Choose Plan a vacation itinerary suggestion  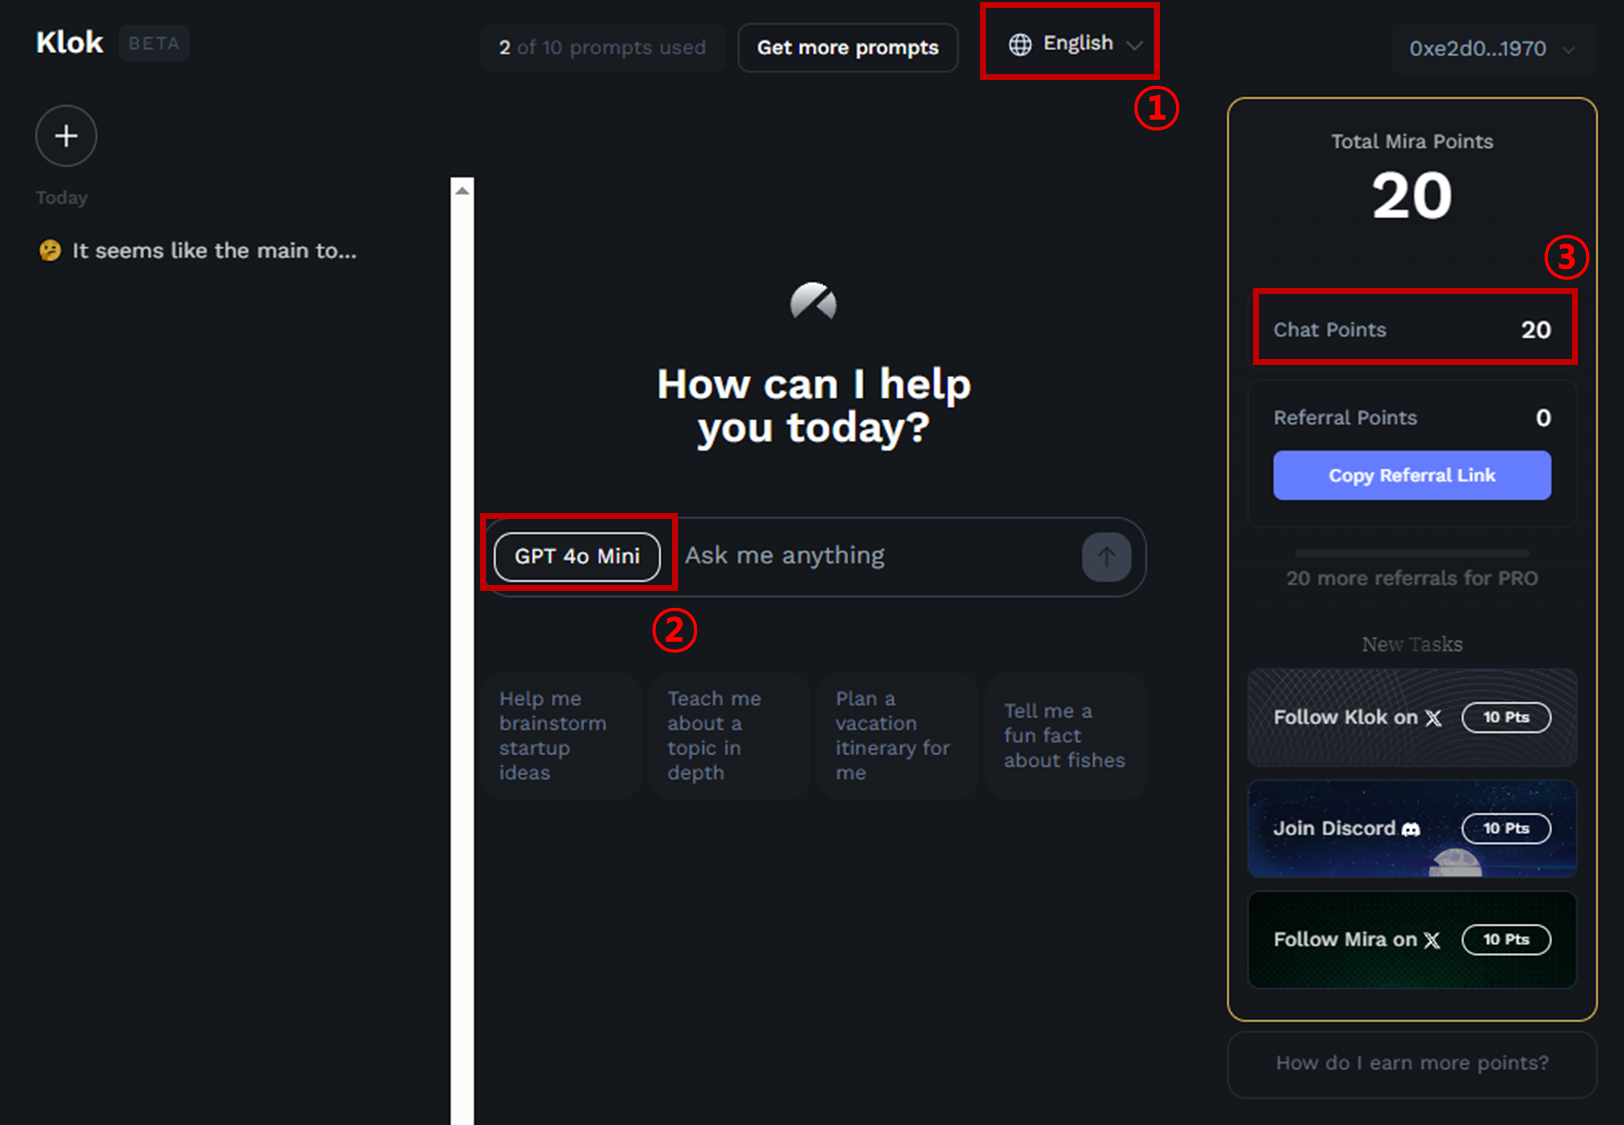click(x=897, y=736)
